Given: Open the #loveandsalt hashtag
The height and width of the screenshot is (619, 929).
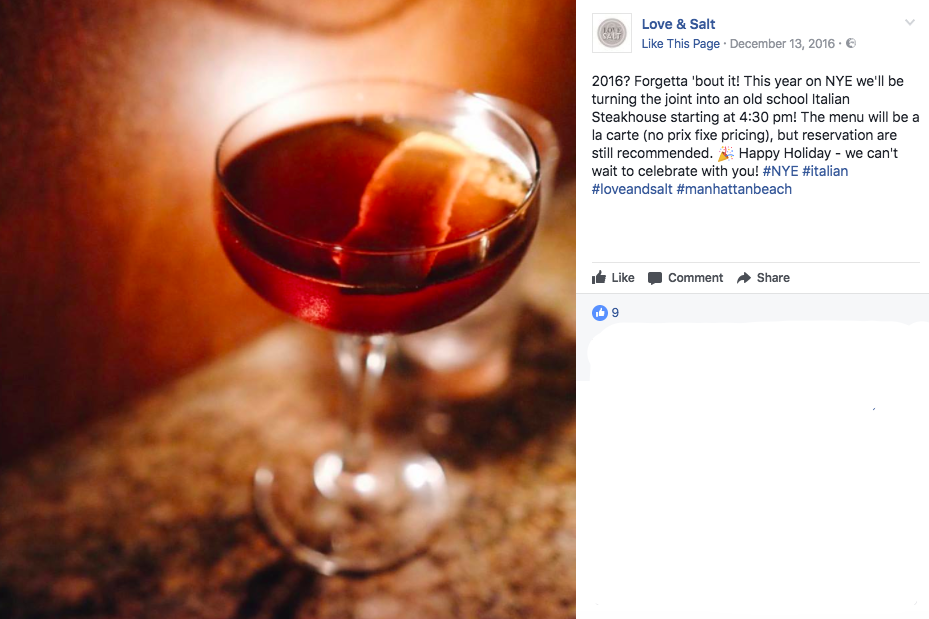Looking at the screenshot, I should click(x=632, y=189).
